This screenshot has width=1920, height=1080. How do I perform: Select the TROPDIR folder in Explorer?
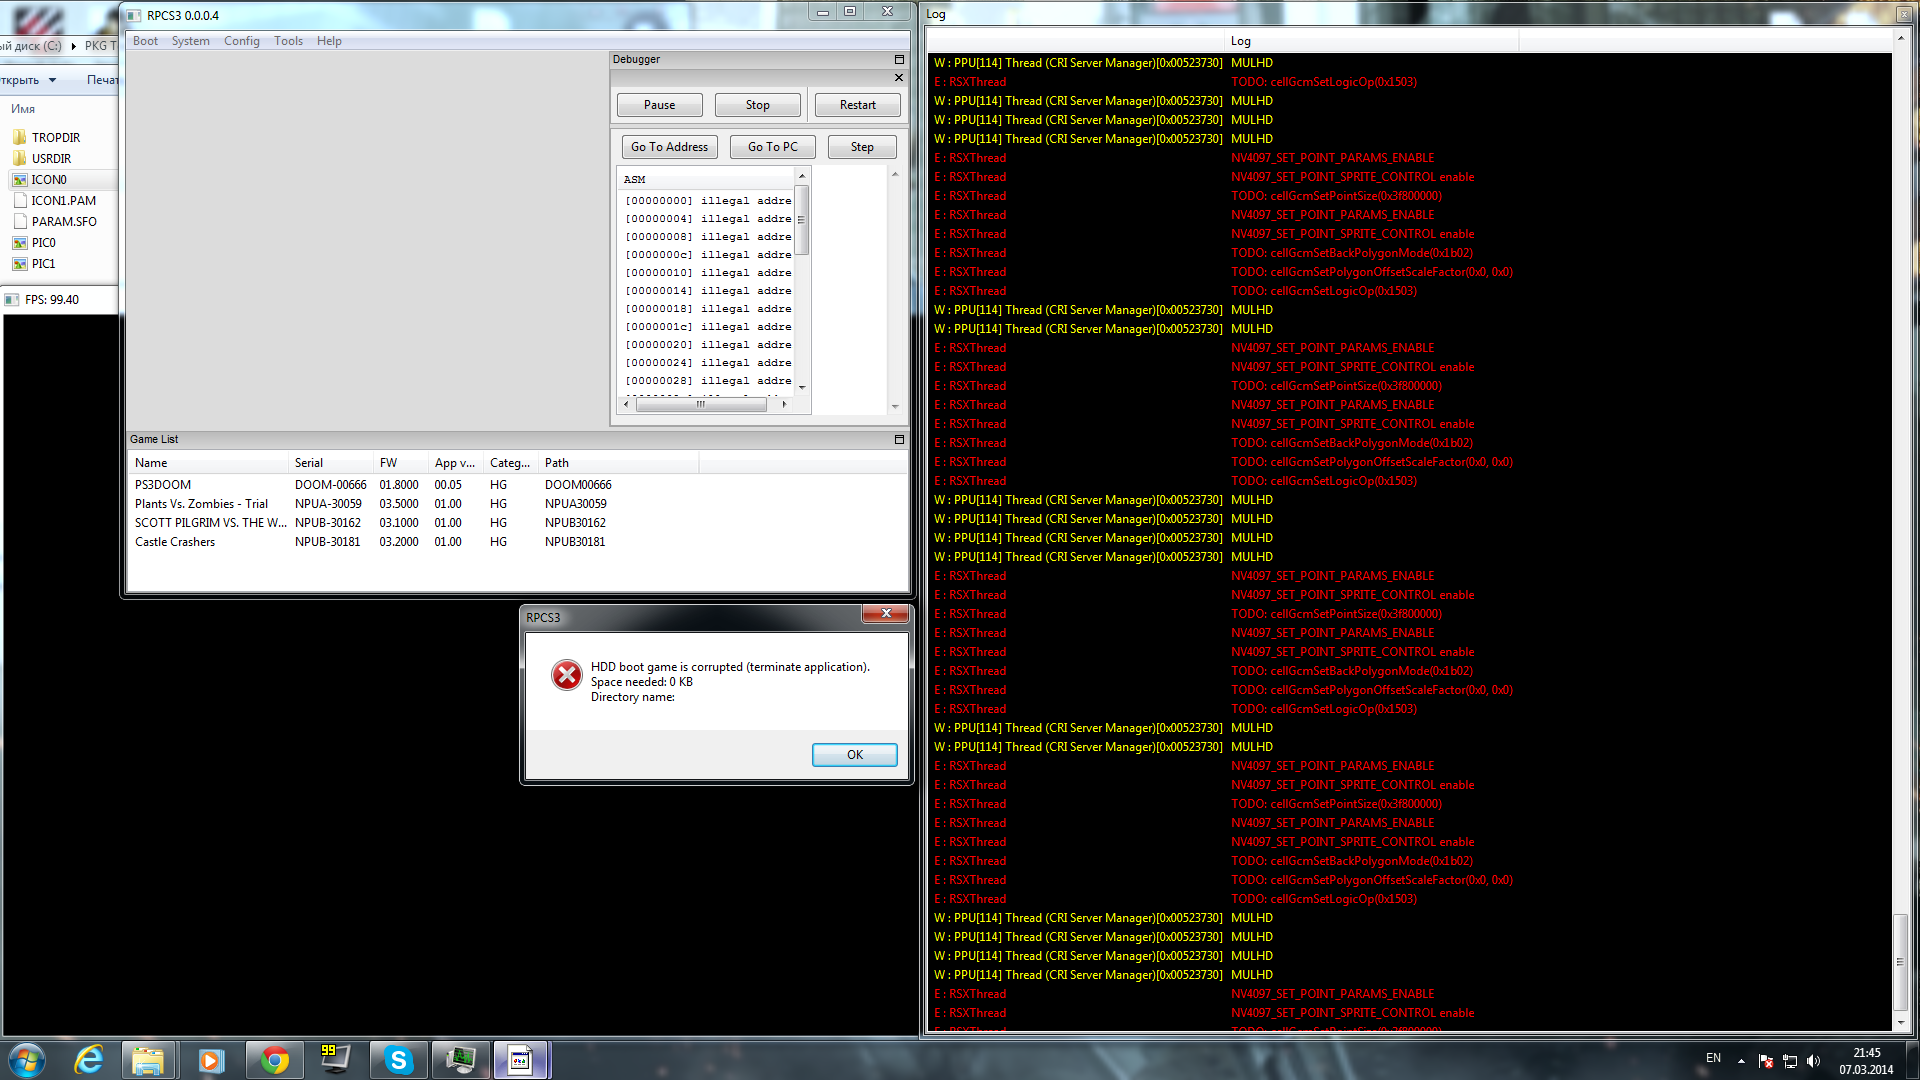coord(55,138)
